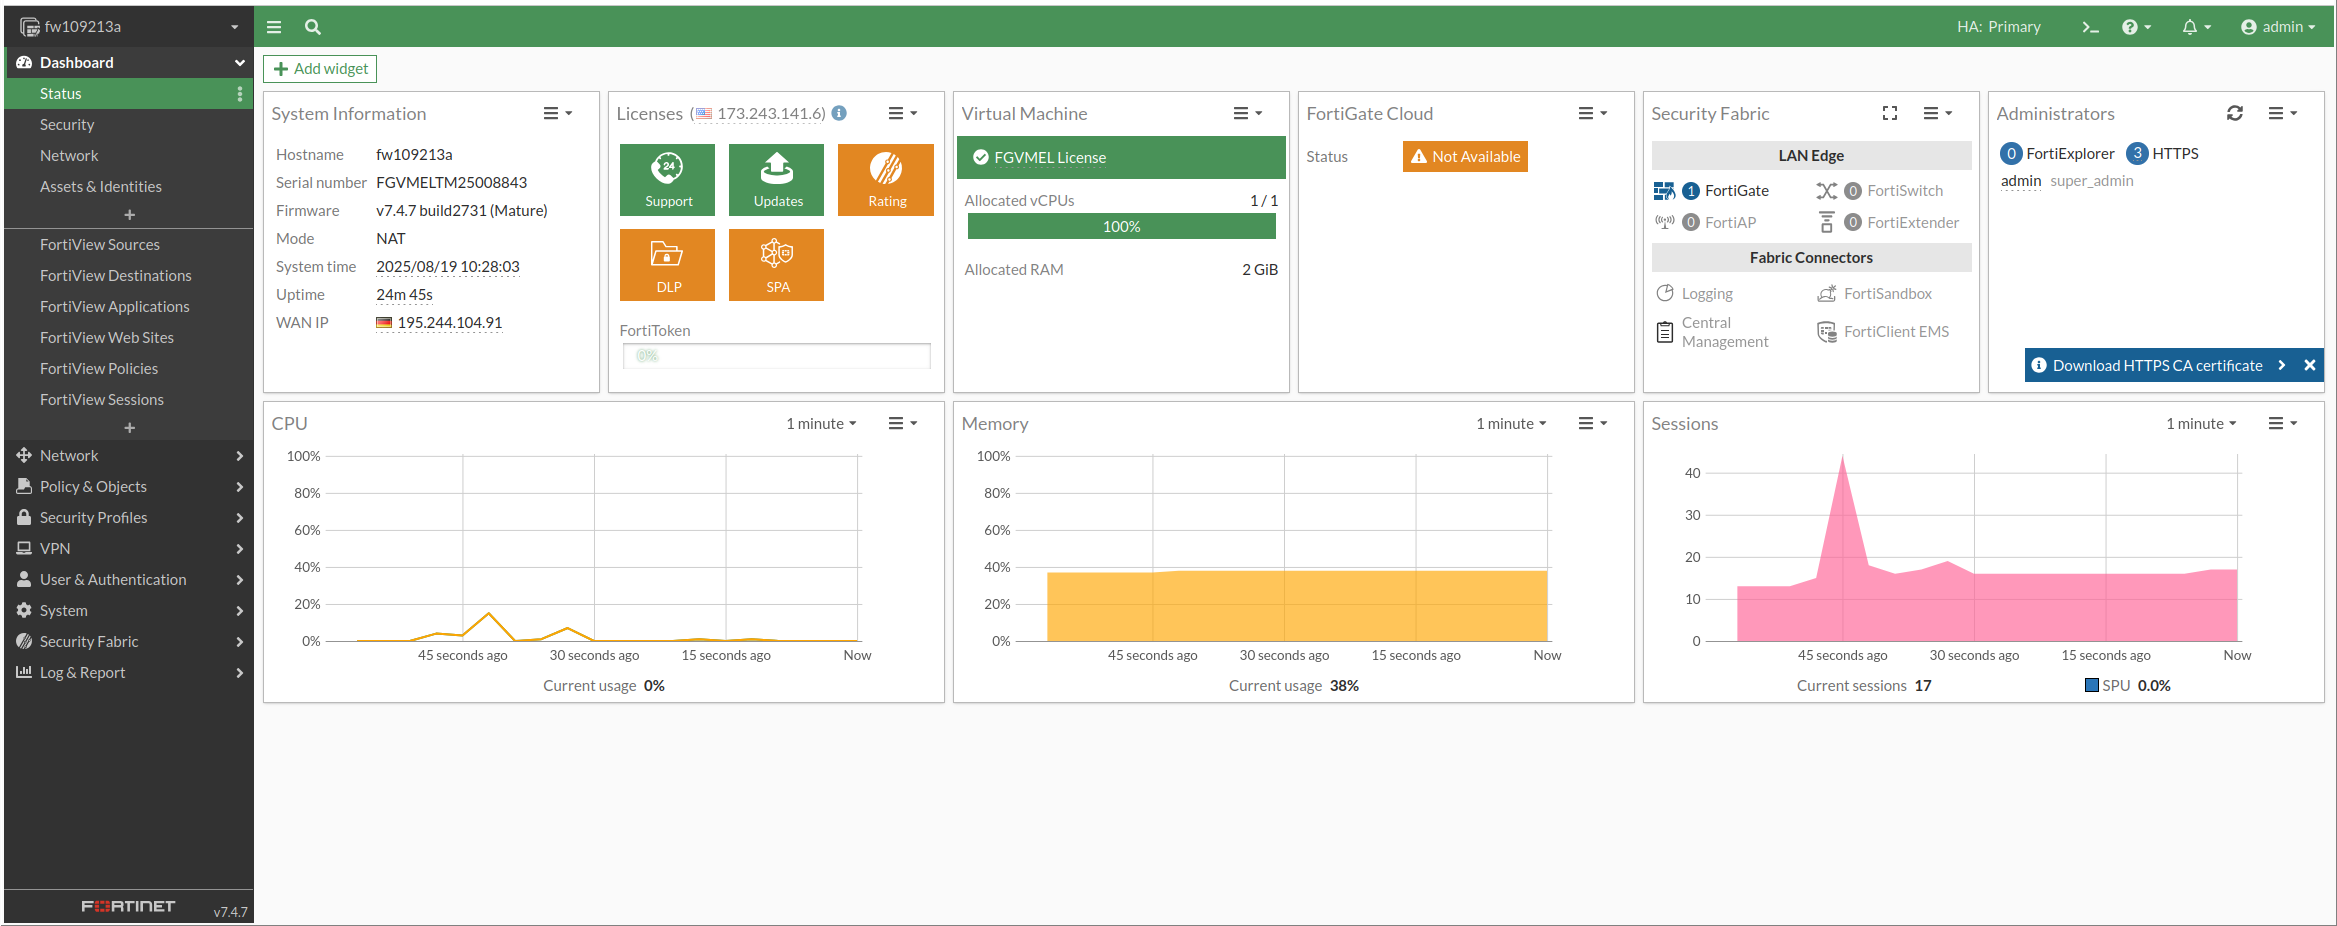Open the help question mark menu
The height and width of the screenshot is (926, 2337).
tap(2136, 27)
